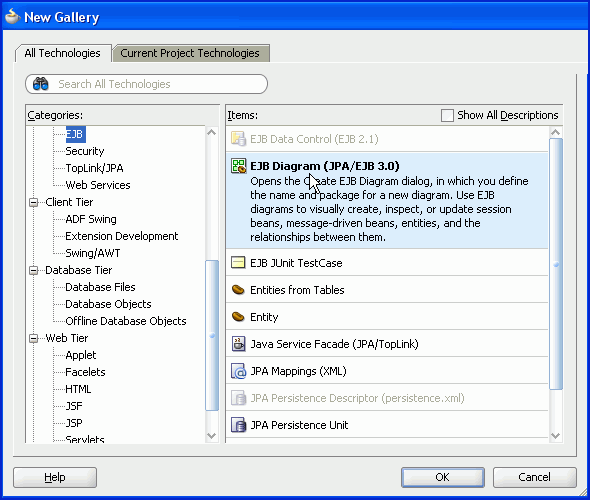Click Items list scrollbar down arrow
Screen dimensions: 590x500
click(x=556, y=436)
